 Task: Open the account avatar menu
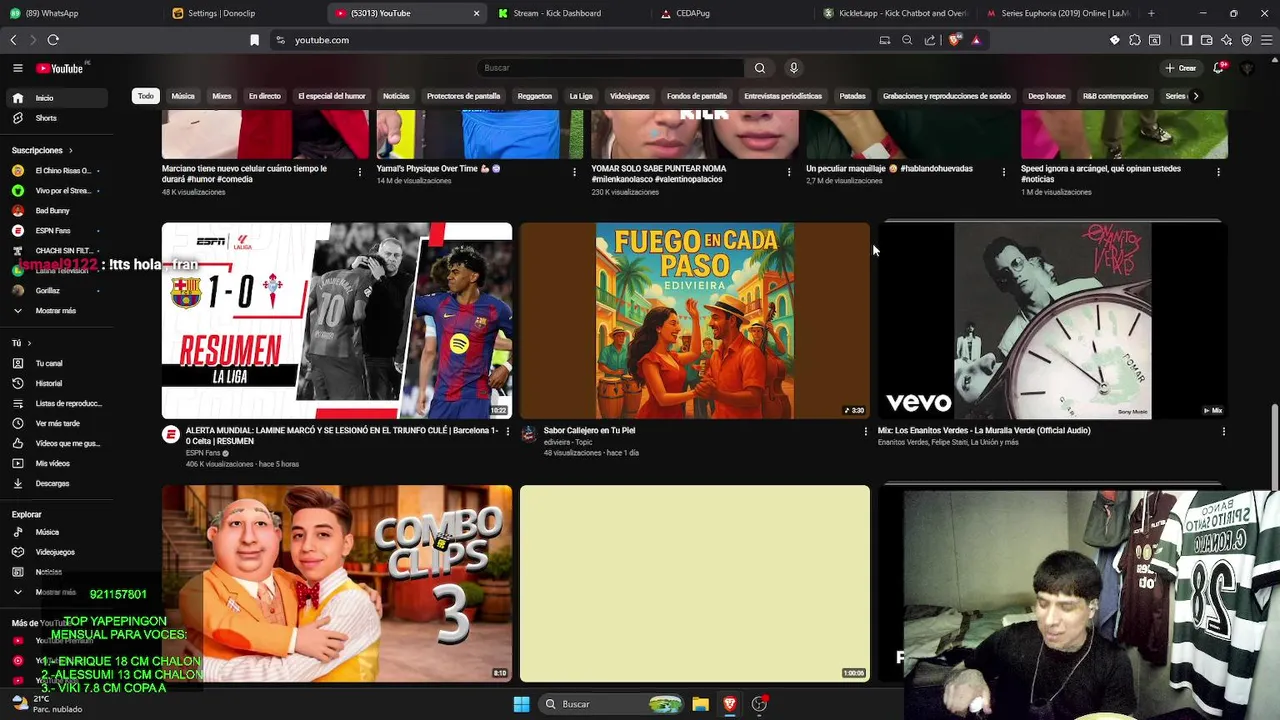coord(1247,68)
